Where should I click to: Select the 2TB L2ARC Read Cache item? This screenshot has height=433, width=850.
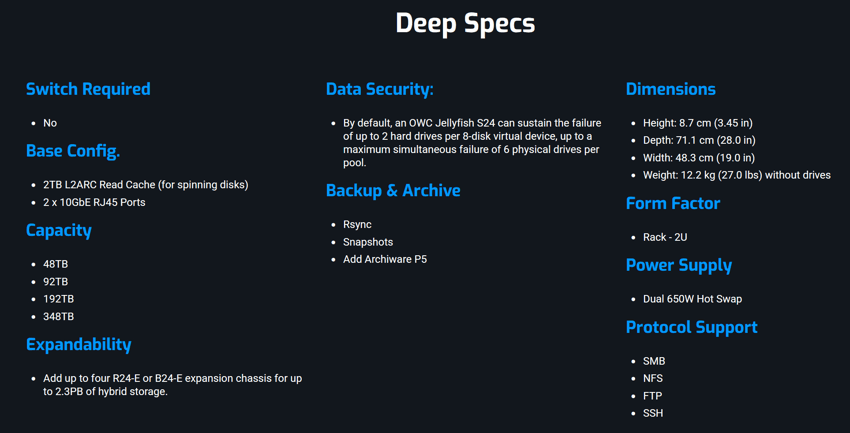(146, 185)
